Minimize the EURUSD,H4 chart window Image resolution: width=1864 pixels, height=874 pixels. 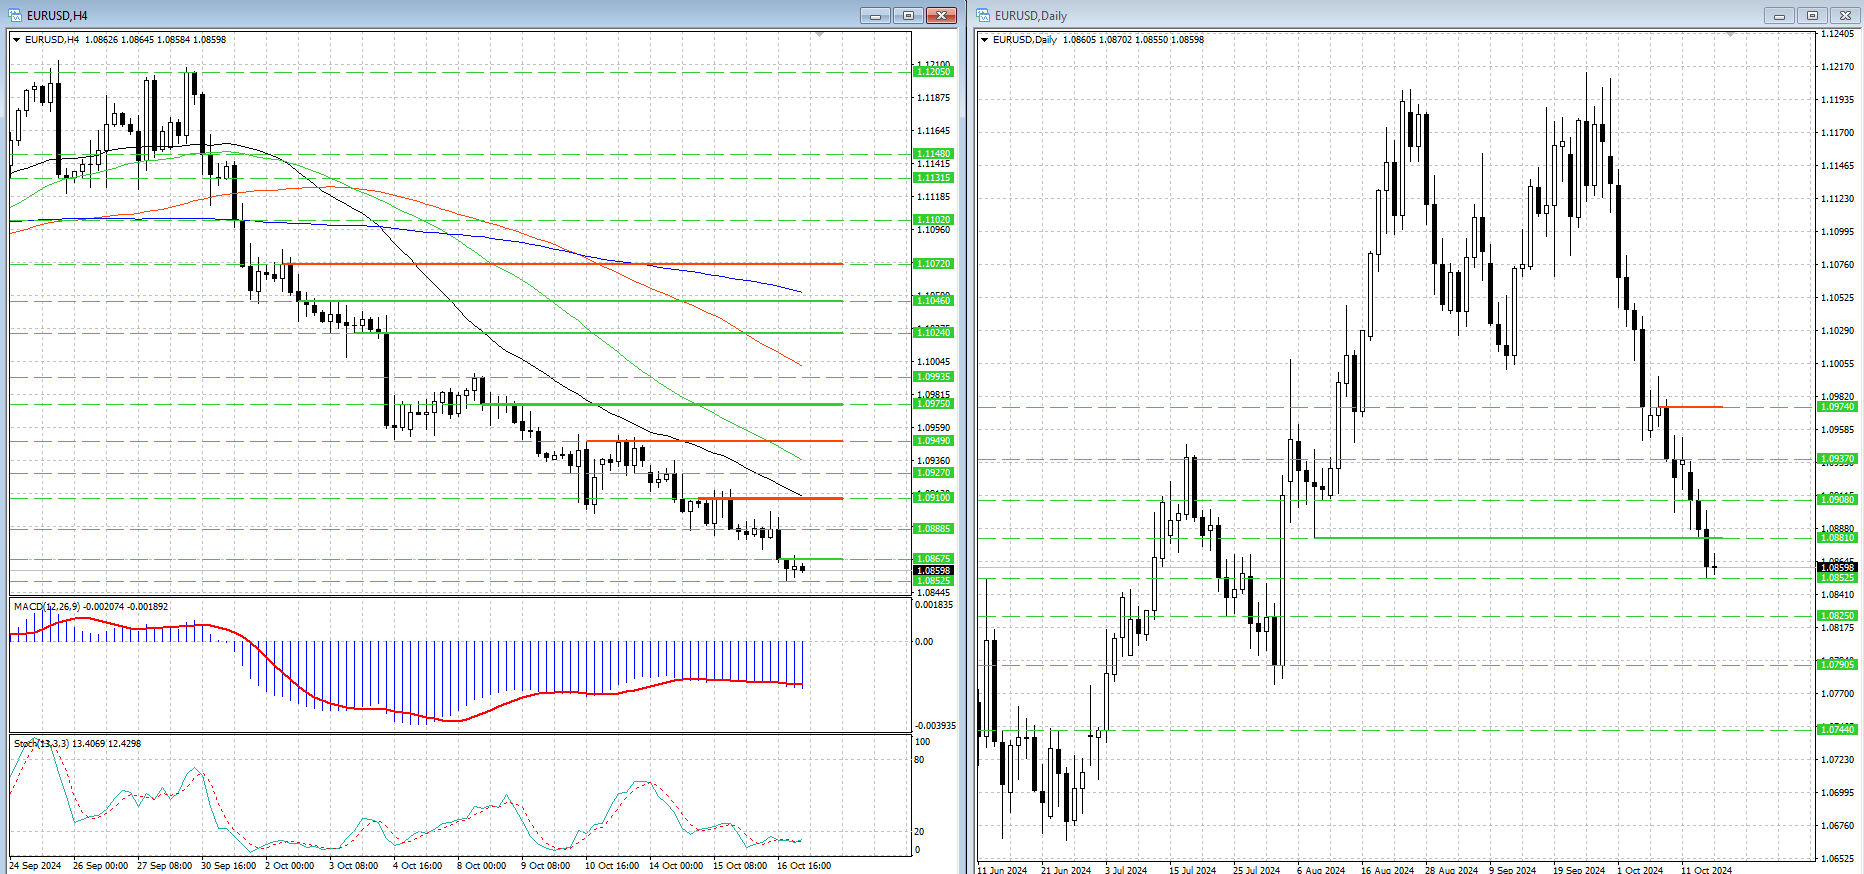(x=875, y=15)
